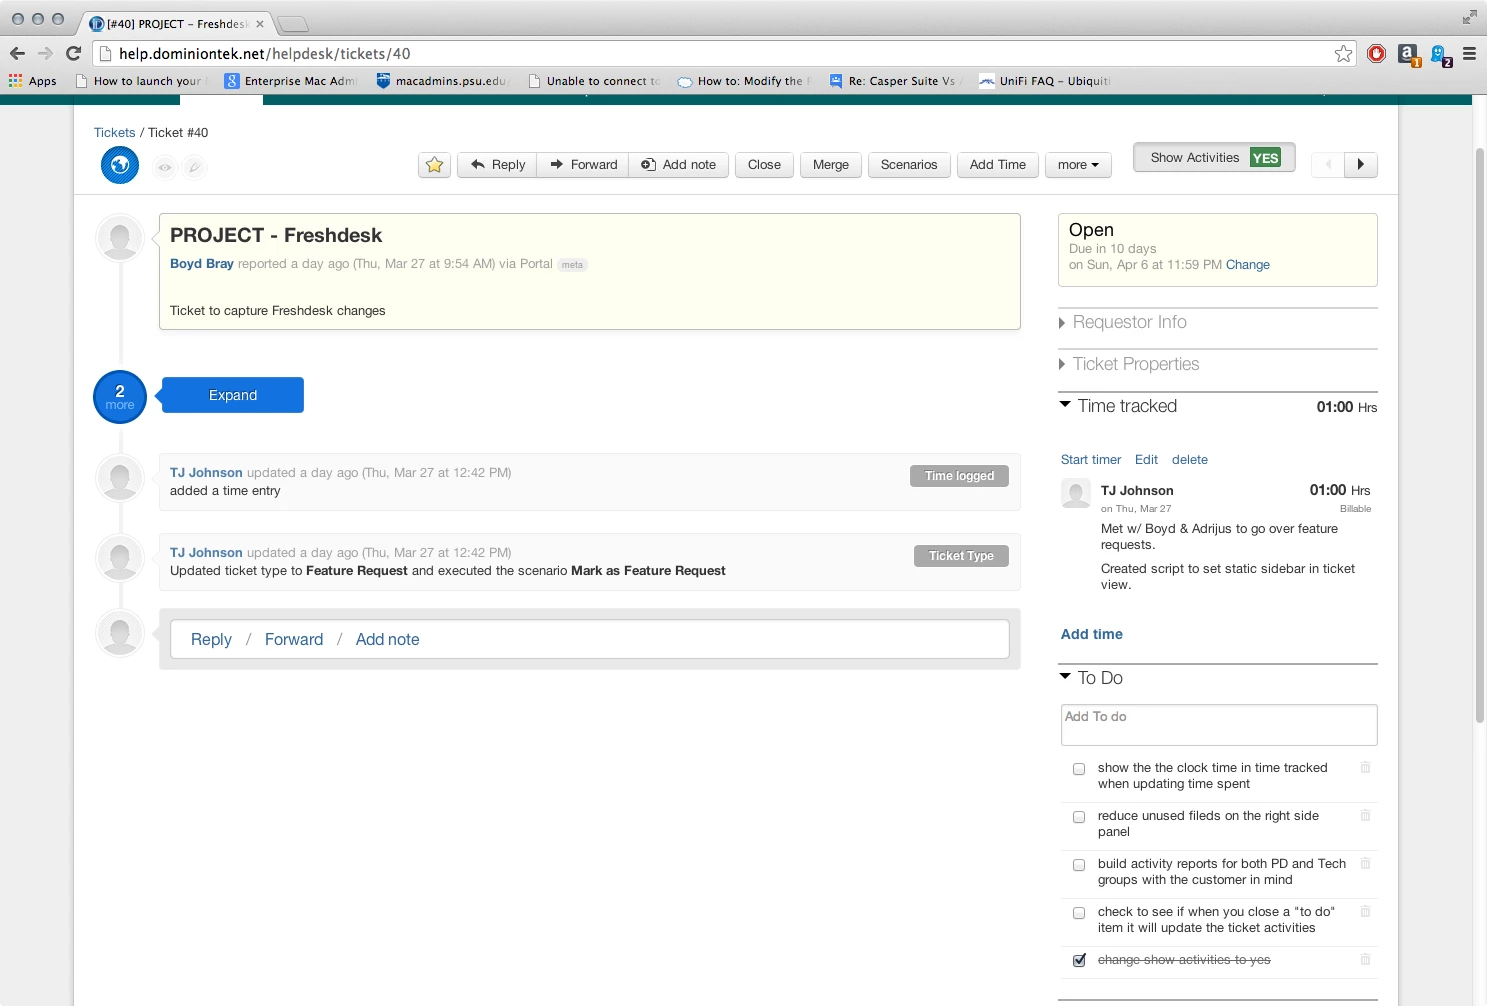Expand the Ticket Properties section

pos(1129,364)
